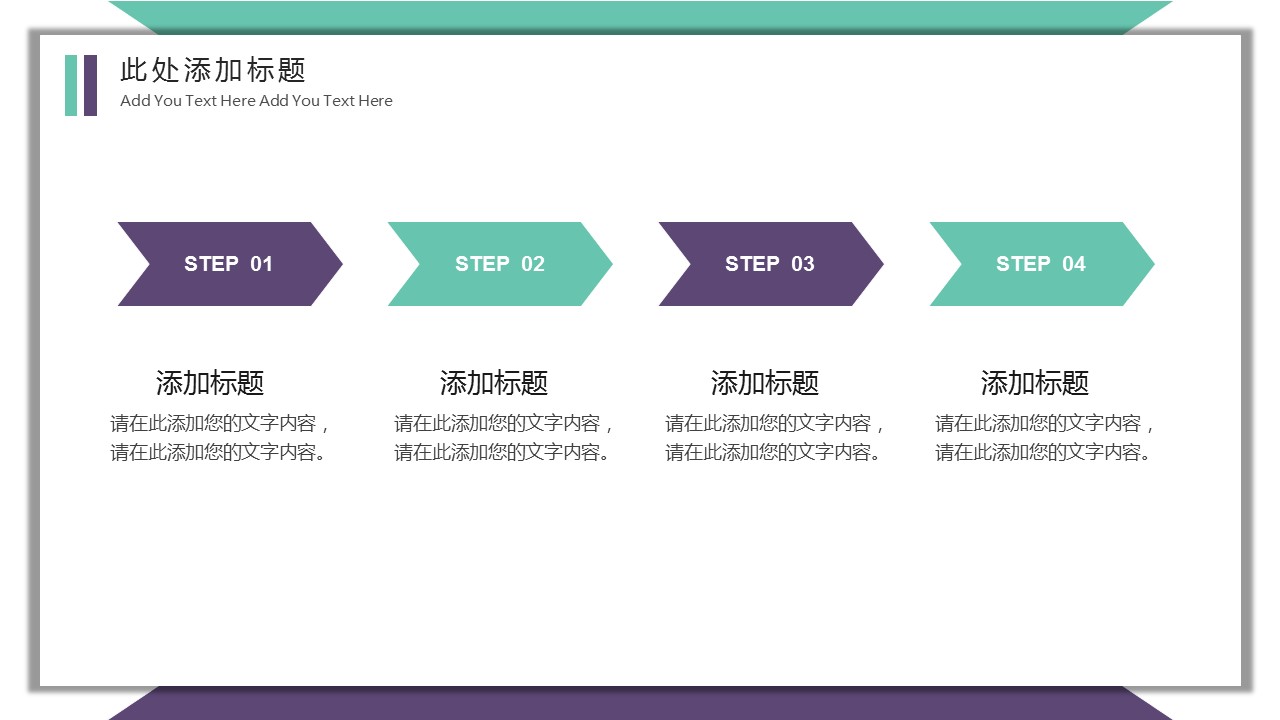Click the purple banner shape at slide bottom

coord(640,704)
